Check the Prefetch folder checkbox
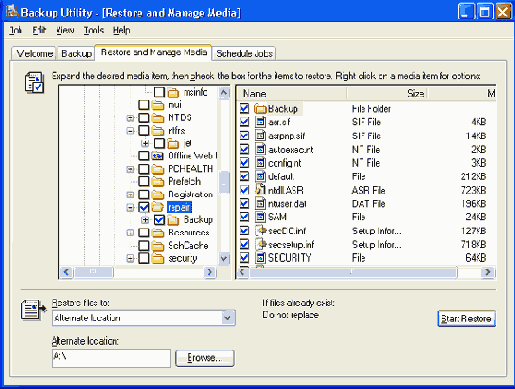515x389 pixels. click(x=144, y=182)
